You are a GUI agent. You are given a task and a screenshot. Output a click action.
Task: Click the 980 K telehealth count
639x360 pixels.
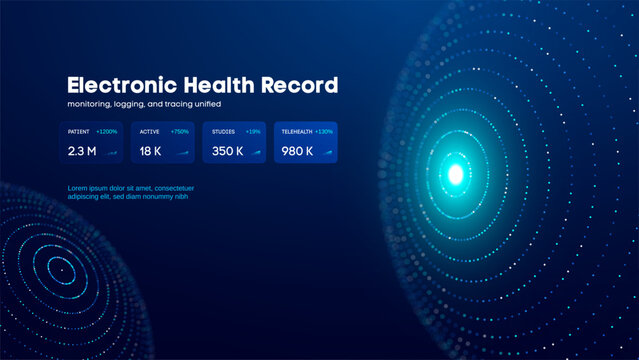click(x=297, y=151)
